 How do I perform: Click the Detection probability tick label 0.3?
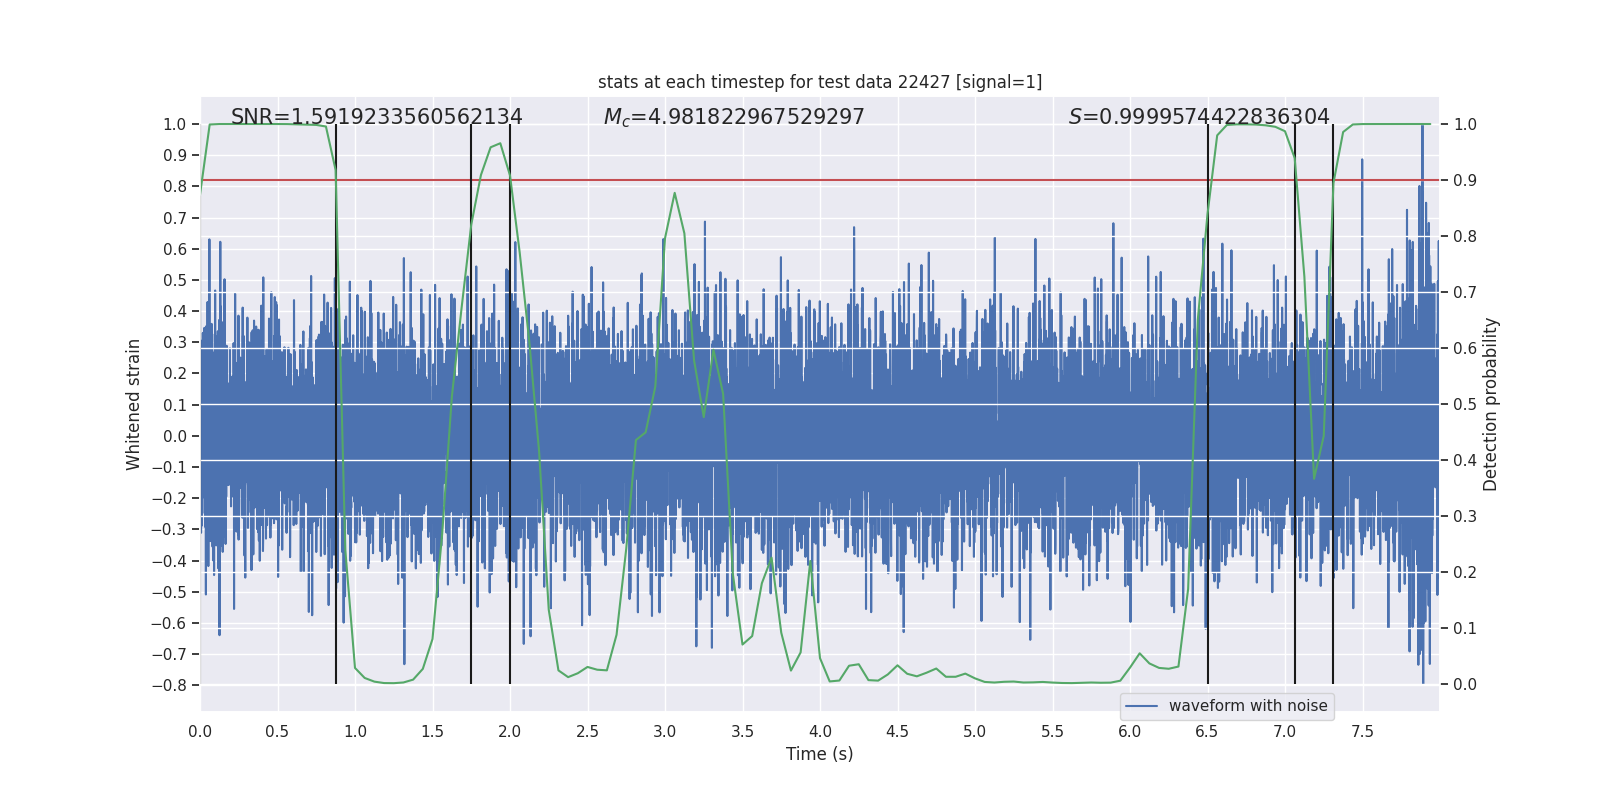pyautogui.click(x=1465, y=516)
